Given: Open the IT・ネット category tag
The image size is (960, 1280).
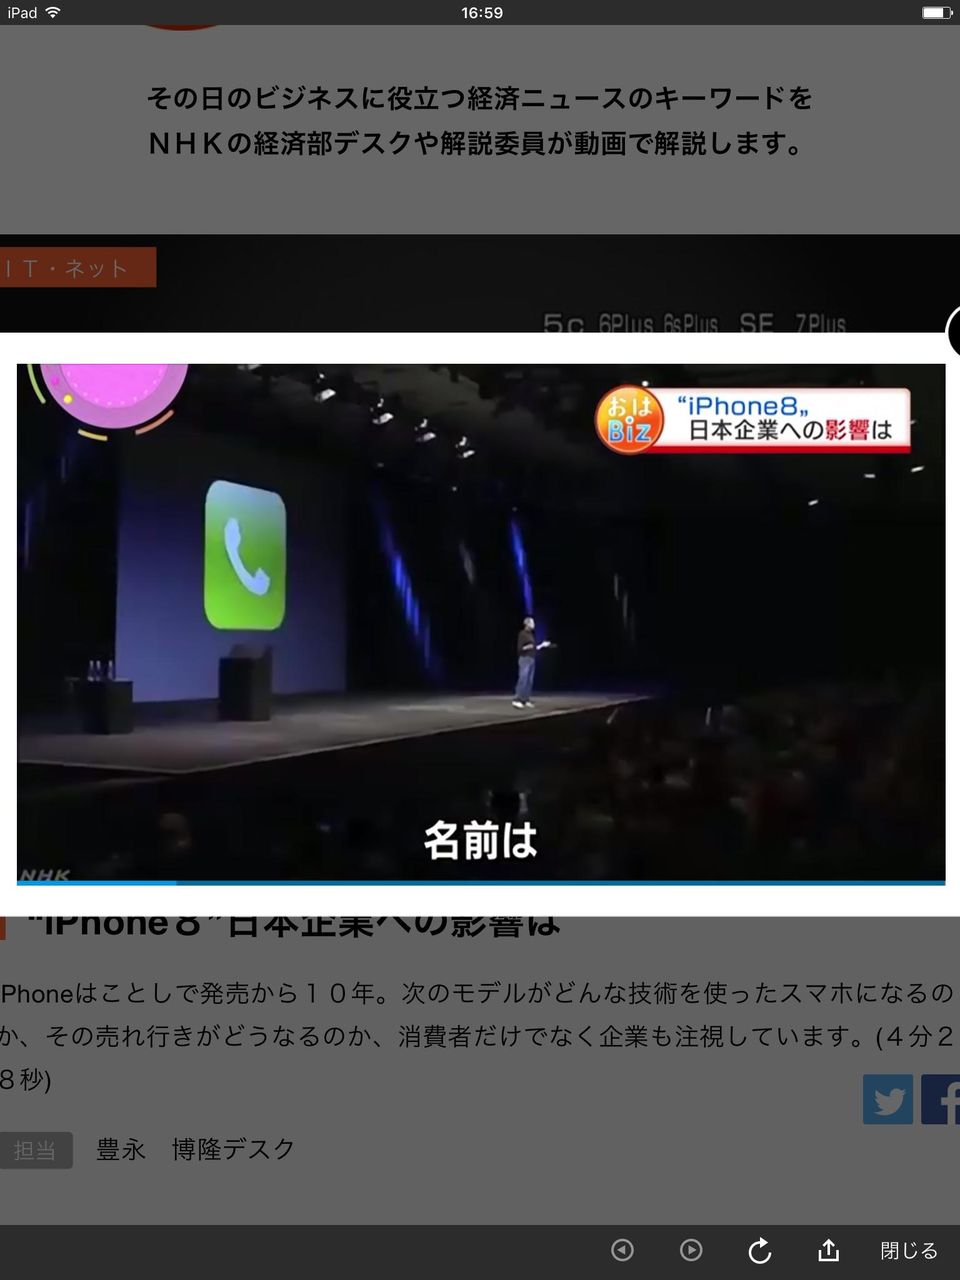Looking at the screenshot, I should [x=78, y=267].
